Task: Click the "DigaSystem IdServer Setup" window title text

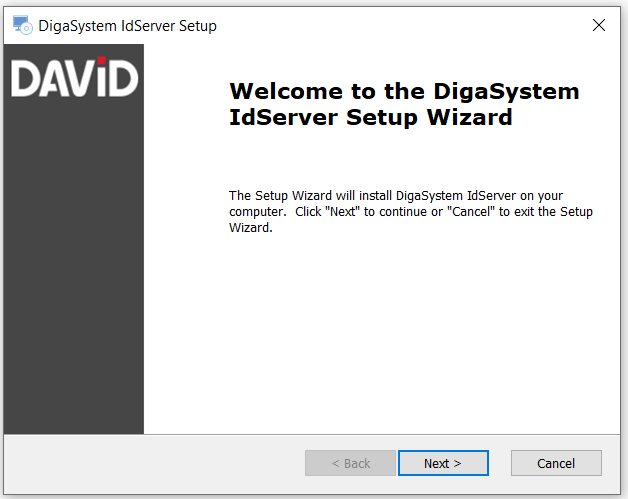Action: [x=127, y=26]
